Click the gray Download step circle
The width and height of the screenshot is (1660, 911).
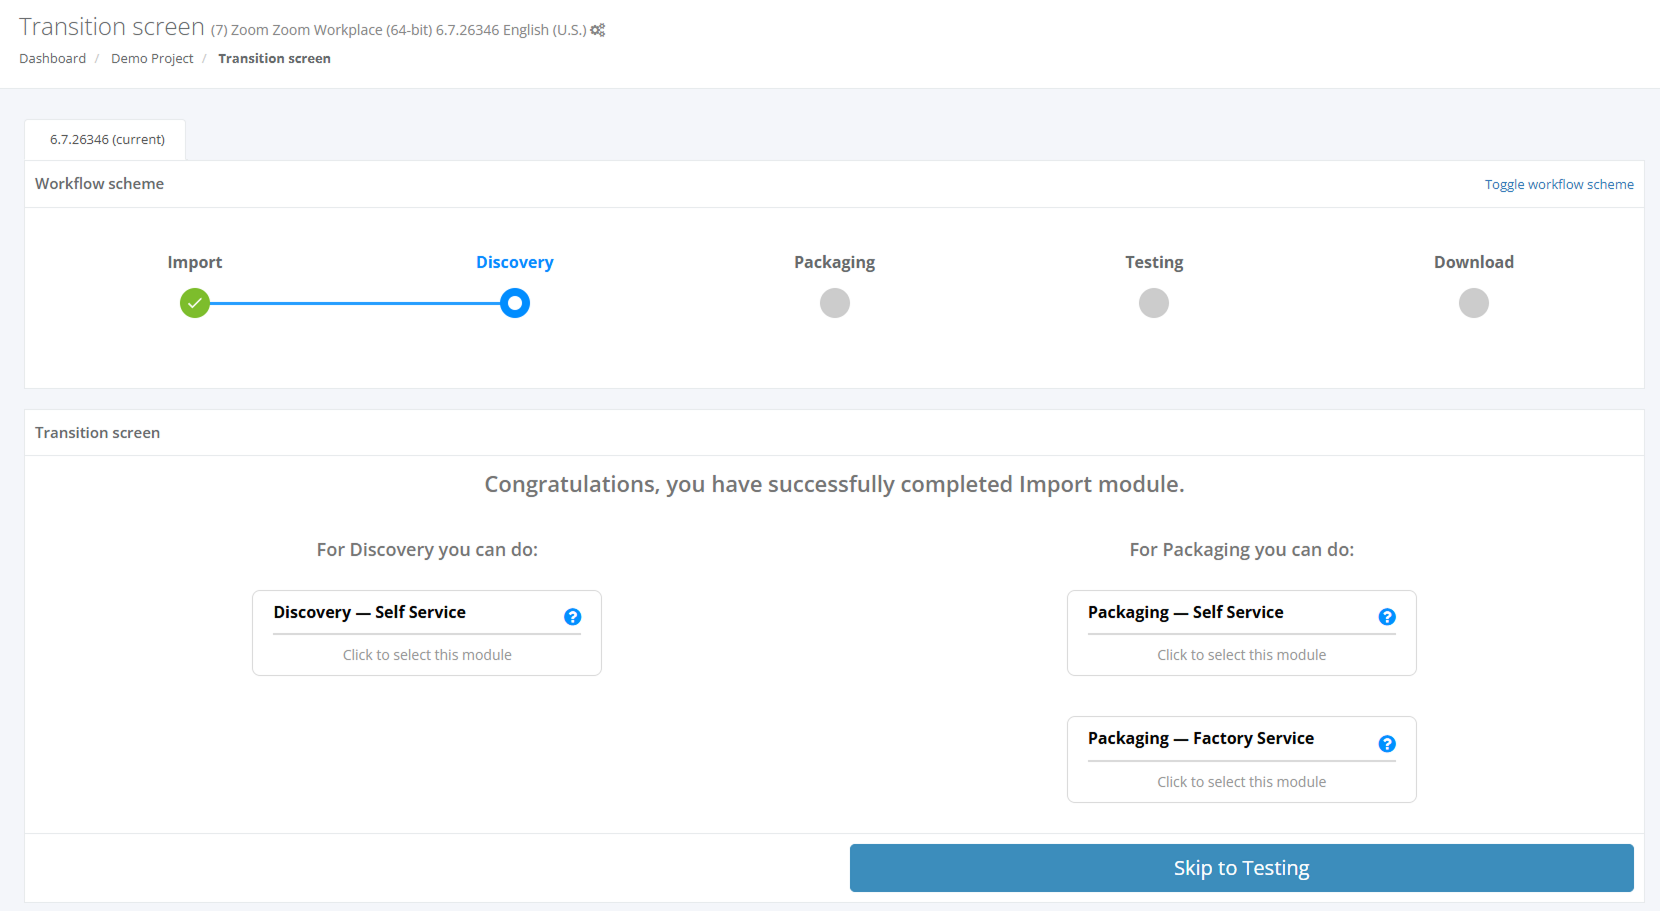[x=1474, y=303]
